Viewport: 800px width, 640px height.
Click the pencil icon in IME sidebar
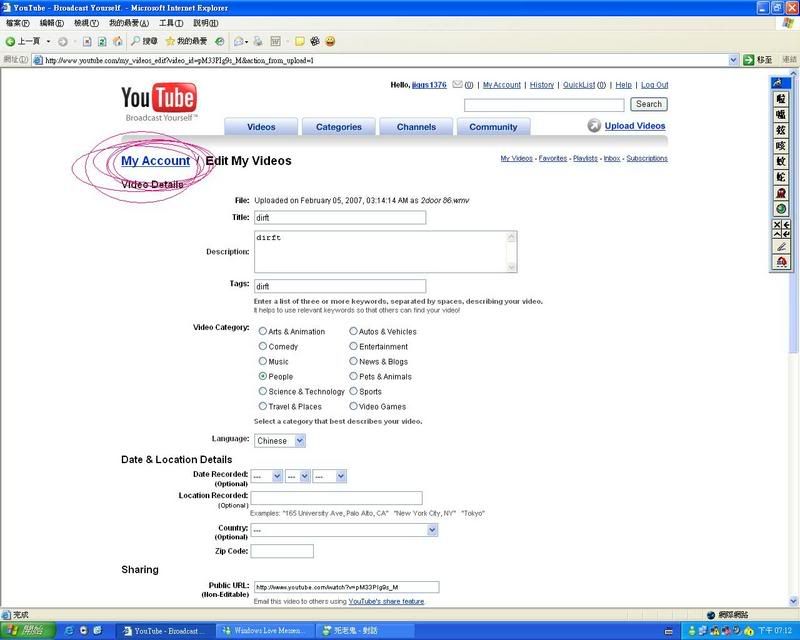781,247
